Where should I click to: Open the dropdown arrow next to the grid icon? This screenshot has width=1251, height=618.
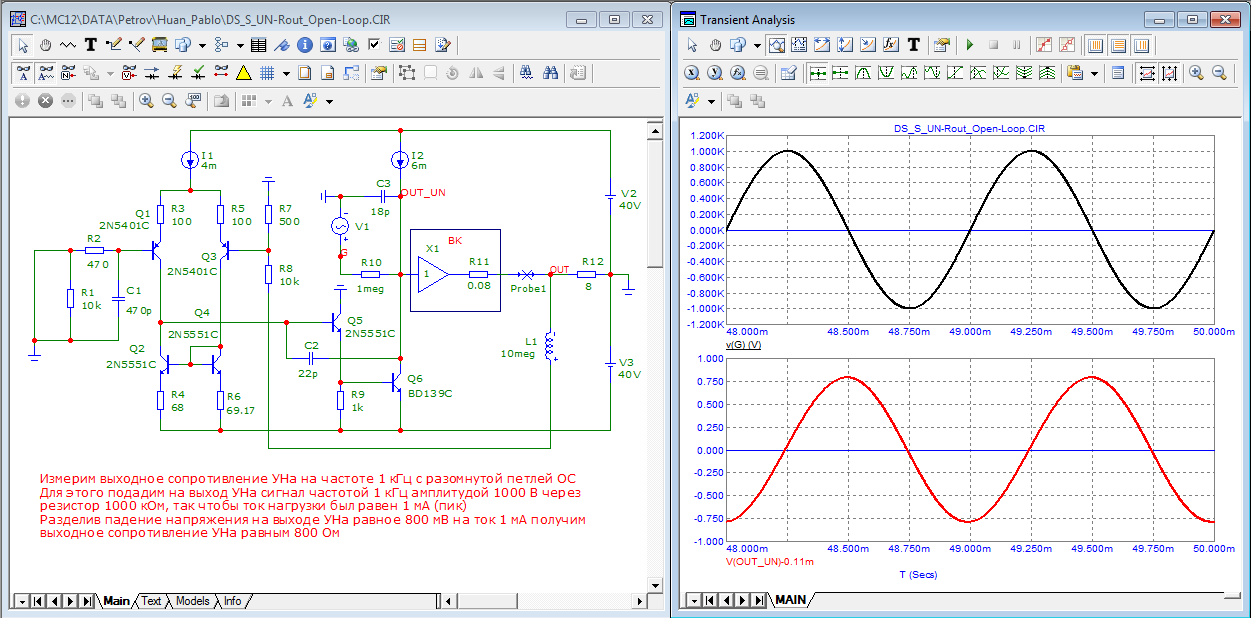(x=286, y=72)
